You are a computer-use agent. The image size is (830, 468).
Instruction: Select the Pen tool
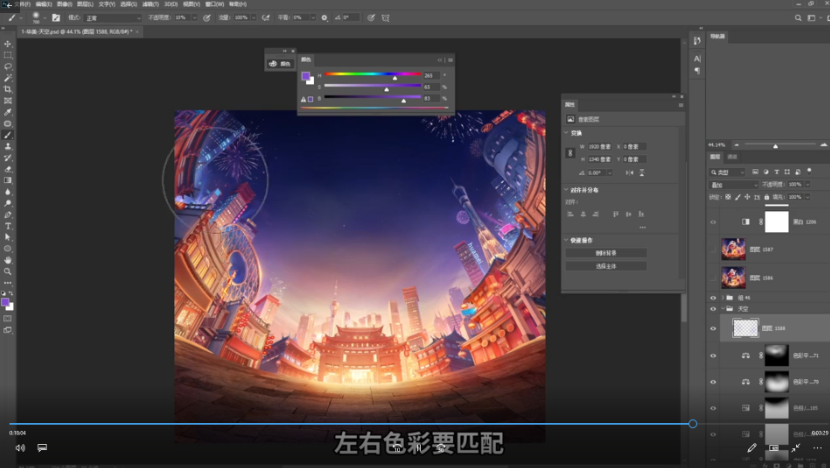pos(7,215)
